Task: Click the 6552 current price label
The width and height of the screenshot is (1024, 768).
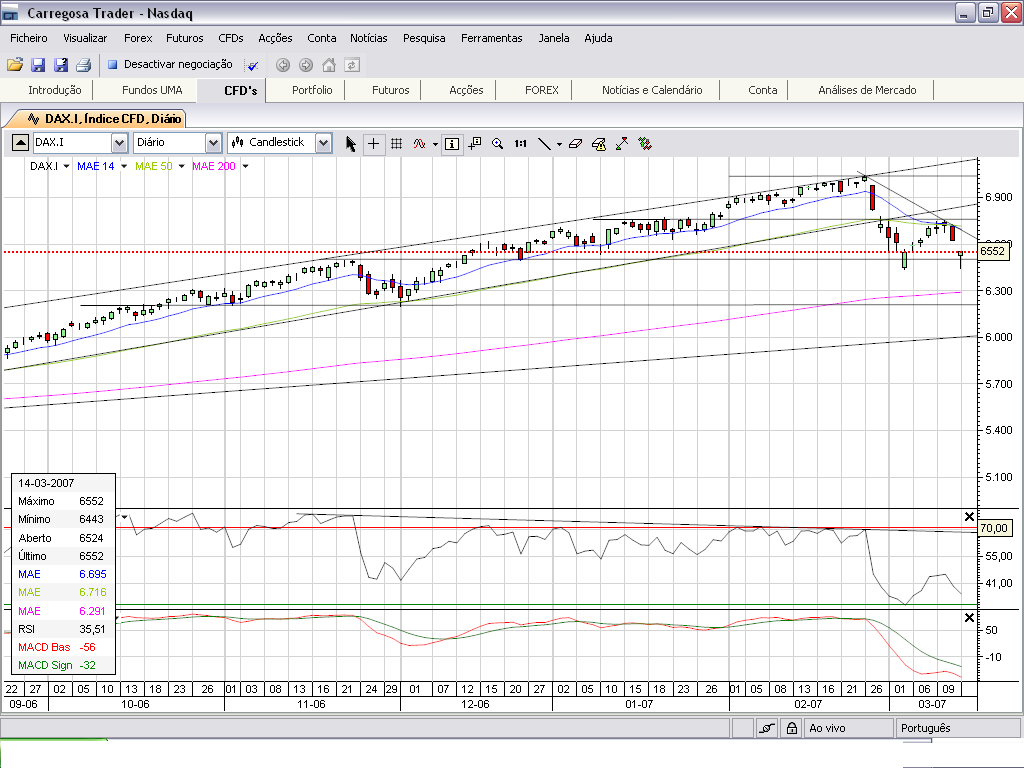Action: pyautogui.click(x=992, y=251)
